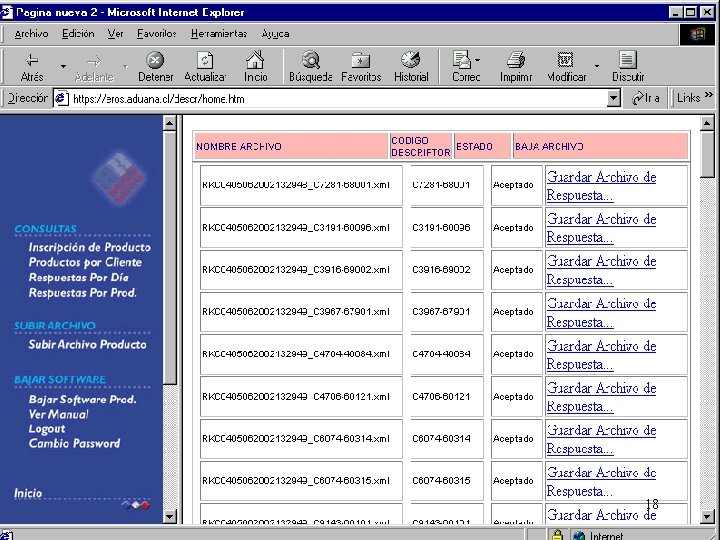This screenshot has height=540, width=720.
Task: Click the Modificar edit icon
Action: pos(565,60)
